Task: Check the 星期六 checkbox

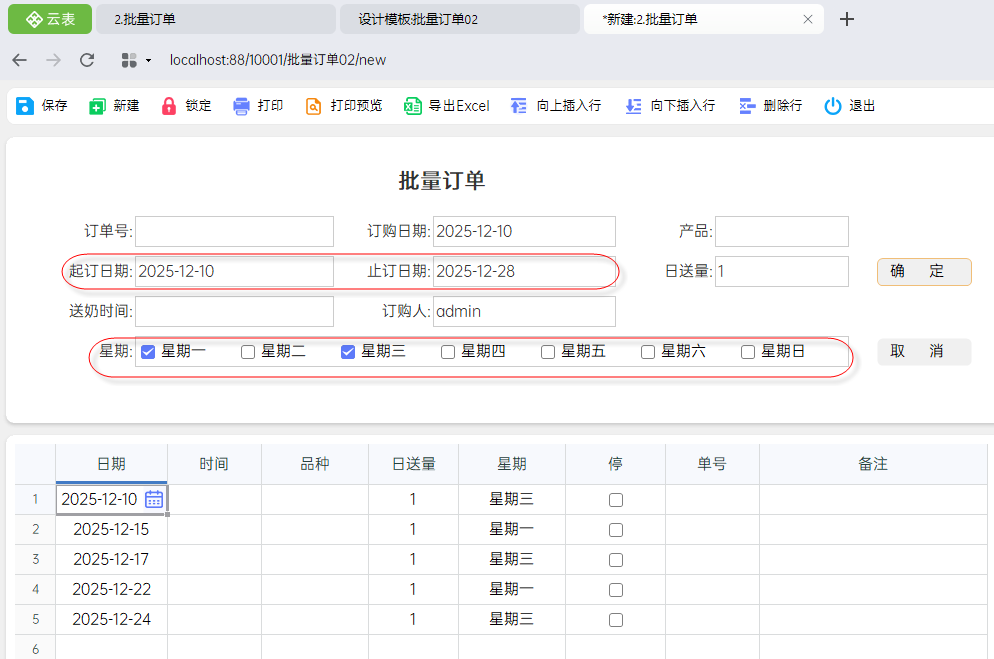Action: [647, 352]
